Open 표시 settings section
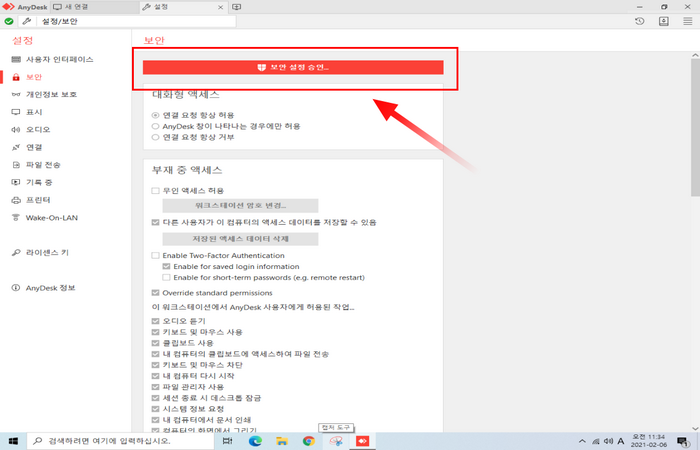700x450 pixels. click(27, 112)
